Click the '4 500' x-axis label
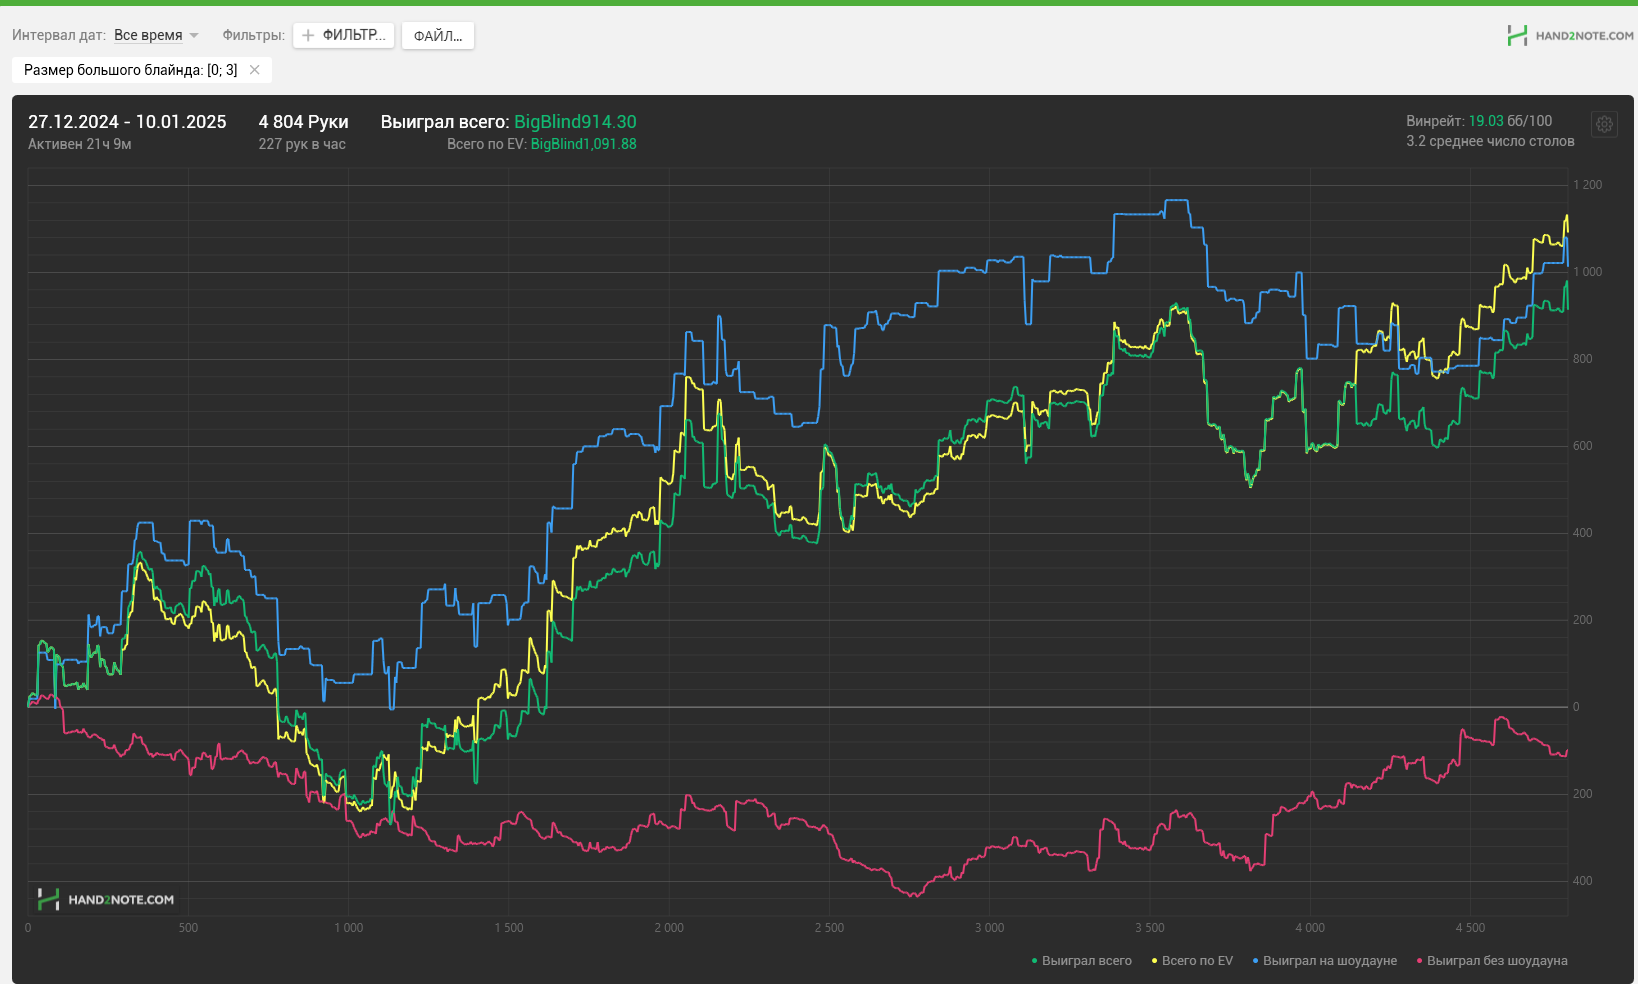The width and height of the screenshot is (1638, 984). (1470, 928)
